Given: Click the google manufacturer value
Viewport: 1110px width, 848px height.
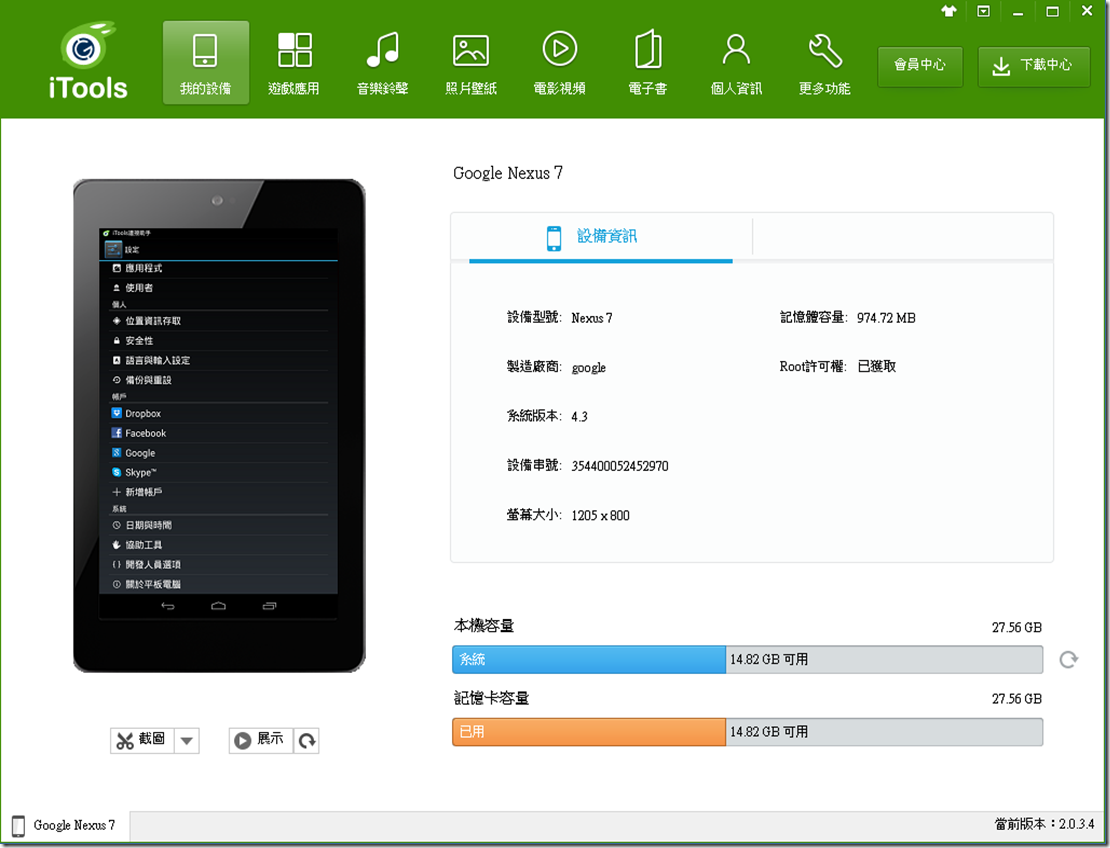Looking at the screenshot, I should (588, 367).
